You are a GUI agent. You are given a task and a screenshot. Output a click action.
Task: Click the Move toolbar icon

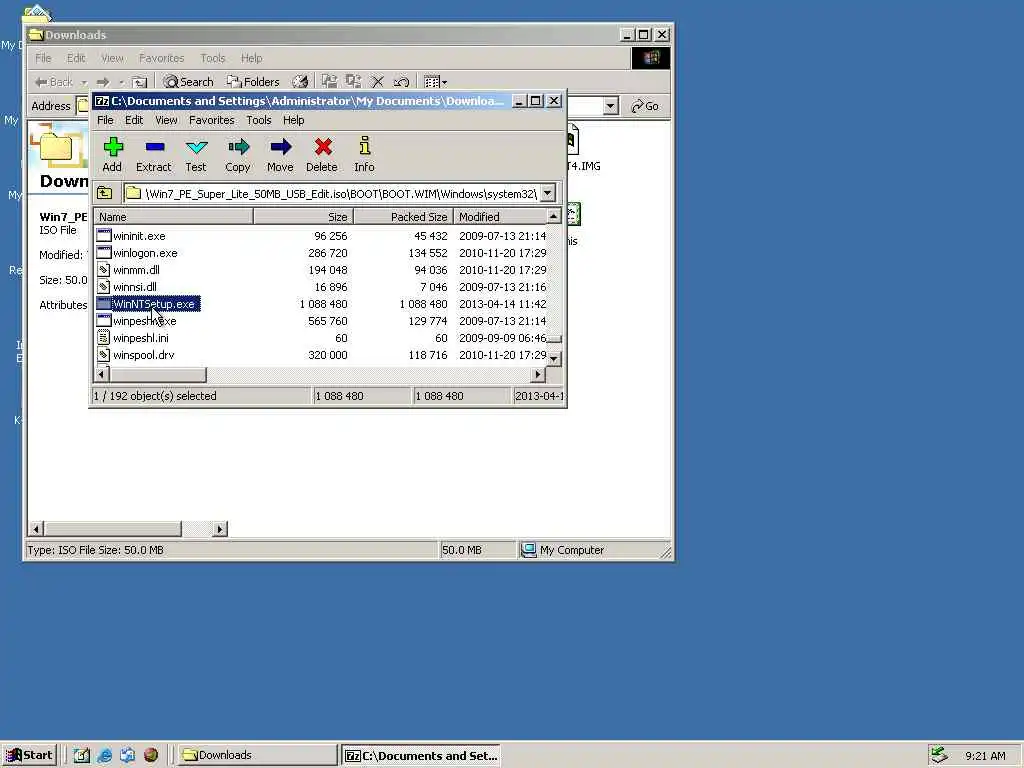pos(280,155)
